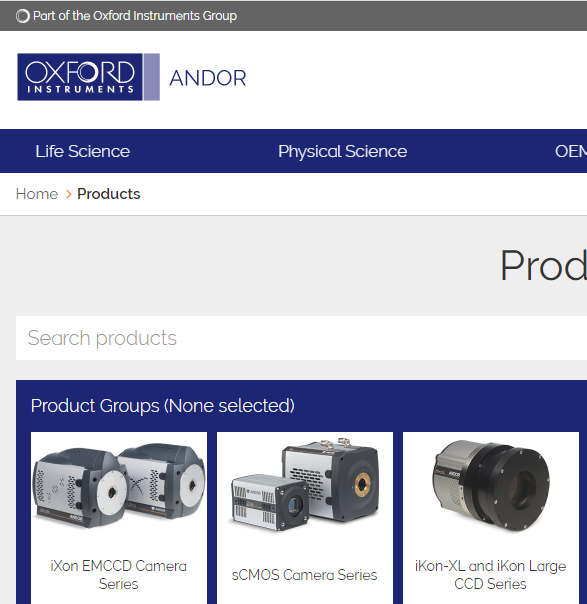This screenshot has width=587, height=604.
Task: Open the Life Science menu
Action: tap(82, 151)
